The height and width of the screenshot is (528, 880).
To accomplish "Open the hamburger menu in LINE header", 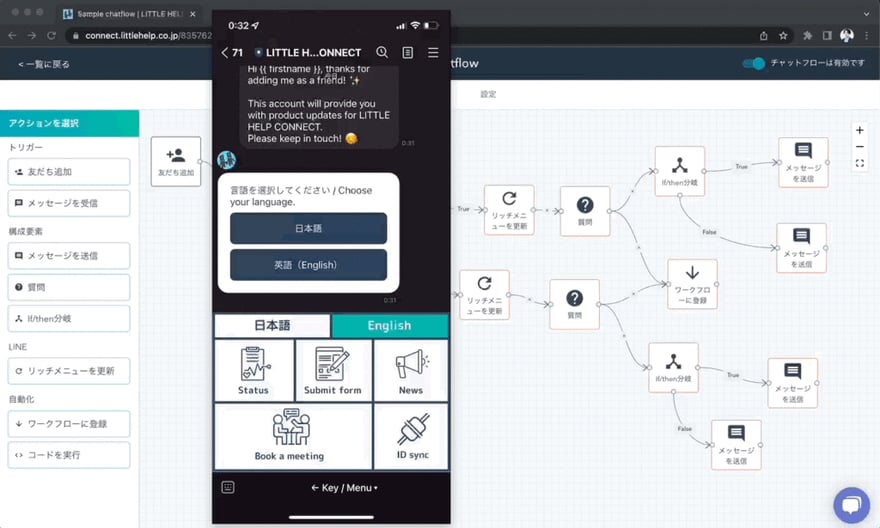I will click(433, 52).
